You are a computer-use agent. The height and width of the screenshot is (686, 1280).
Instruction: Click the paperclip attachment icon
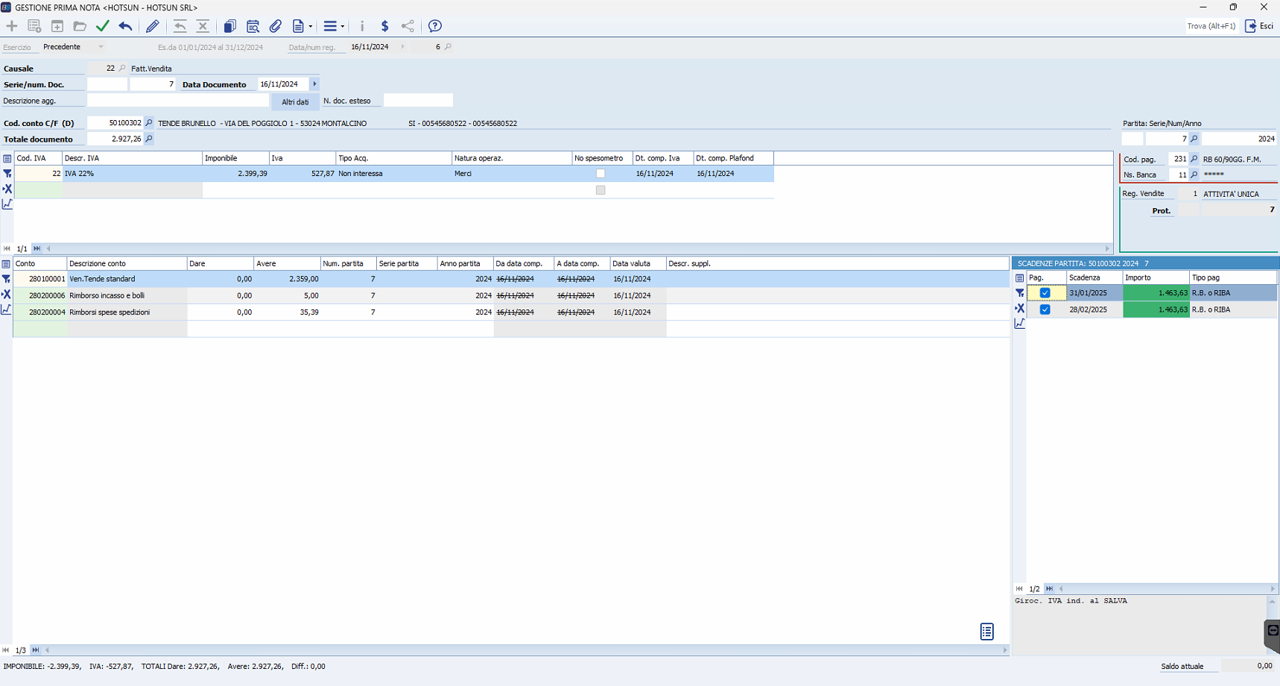point(276,26)
